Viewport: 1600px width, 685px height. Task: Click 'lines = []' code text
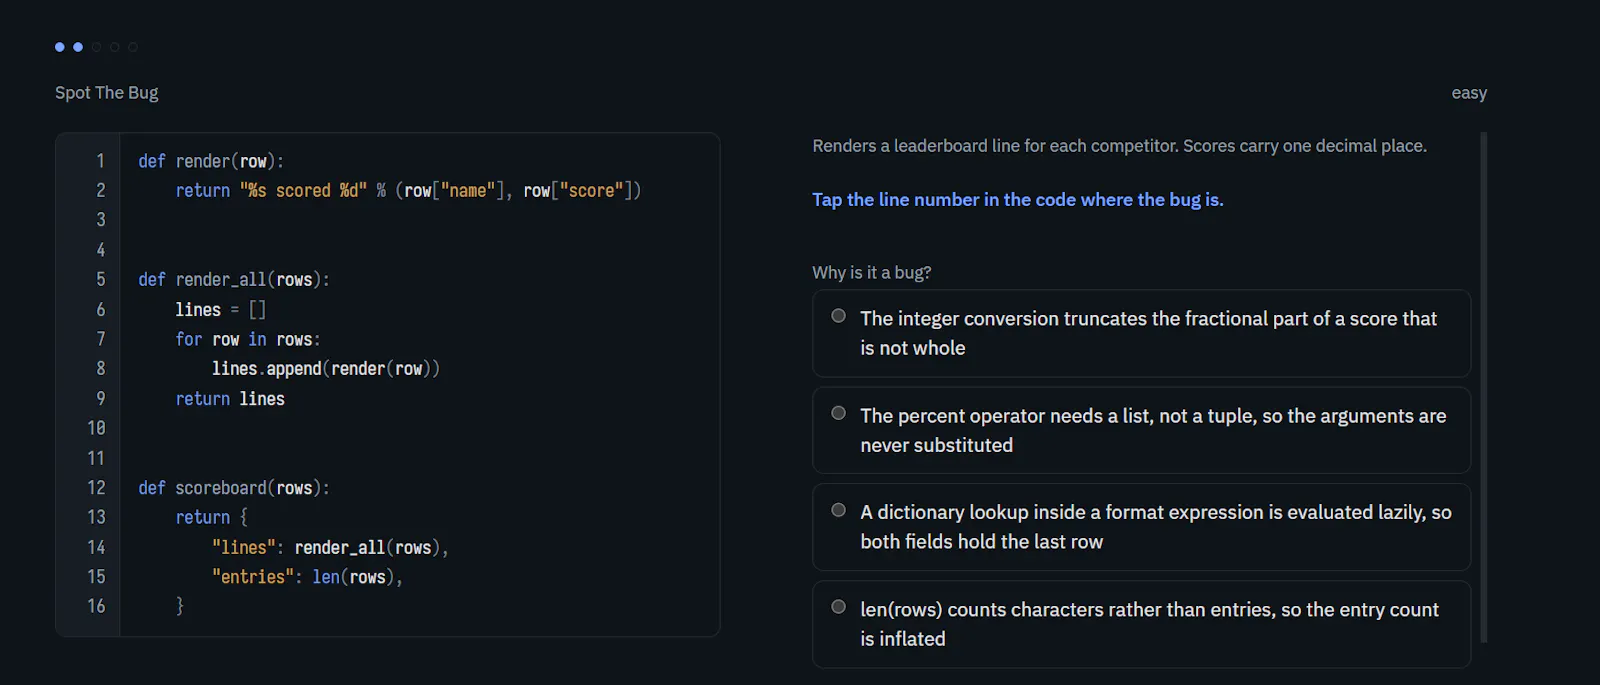pyautogui.click(x=221, y=309)
